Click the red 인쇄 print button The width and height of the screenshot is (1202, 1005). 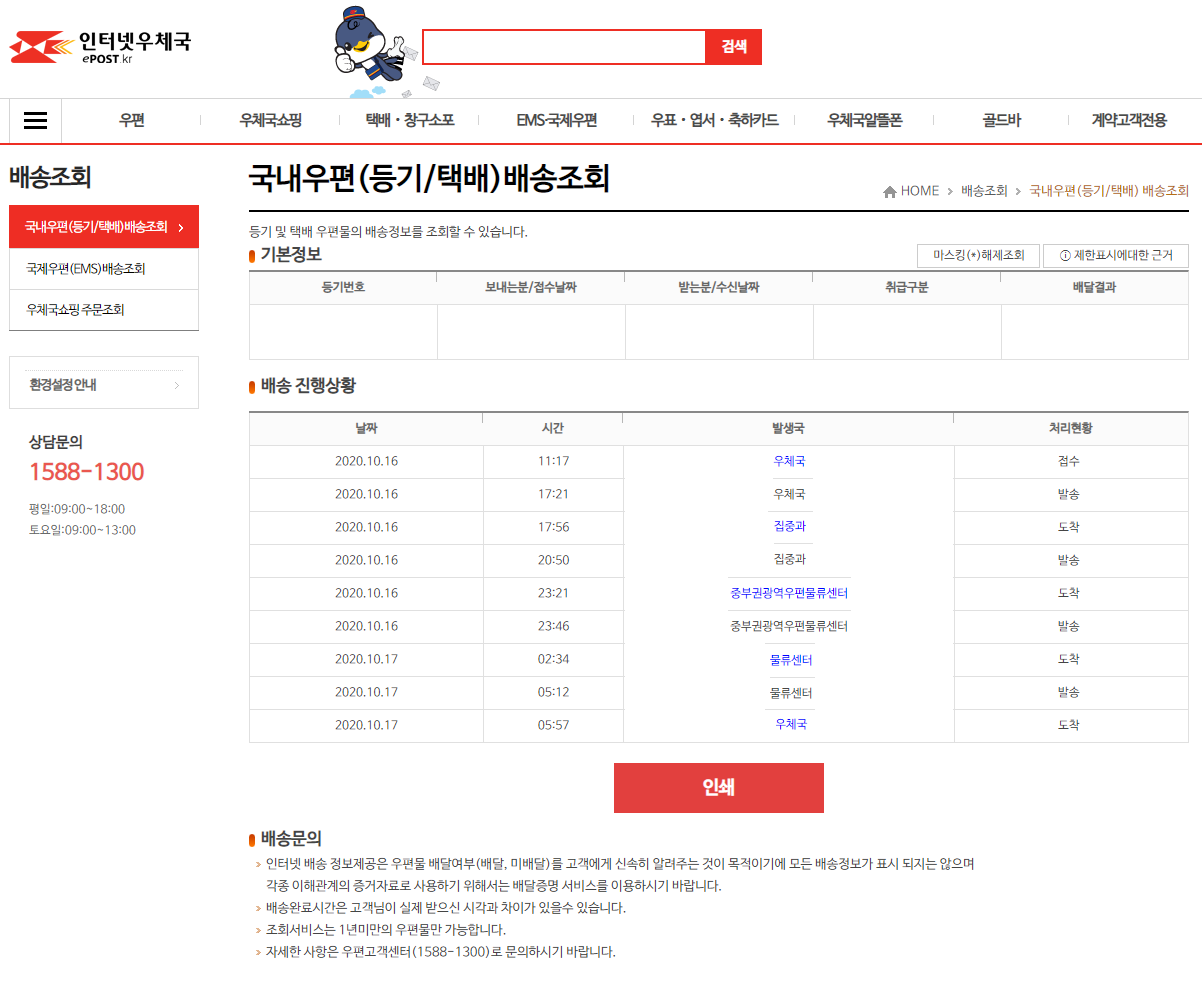coord(719,788)
